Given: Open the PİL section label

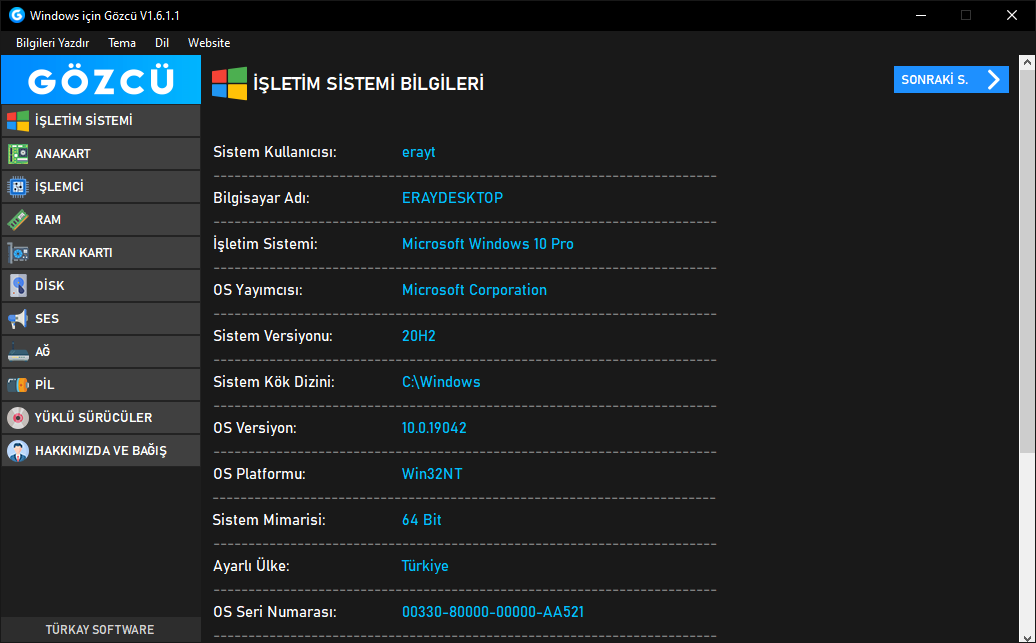Looking at the screenshot, I should [44, 385].
